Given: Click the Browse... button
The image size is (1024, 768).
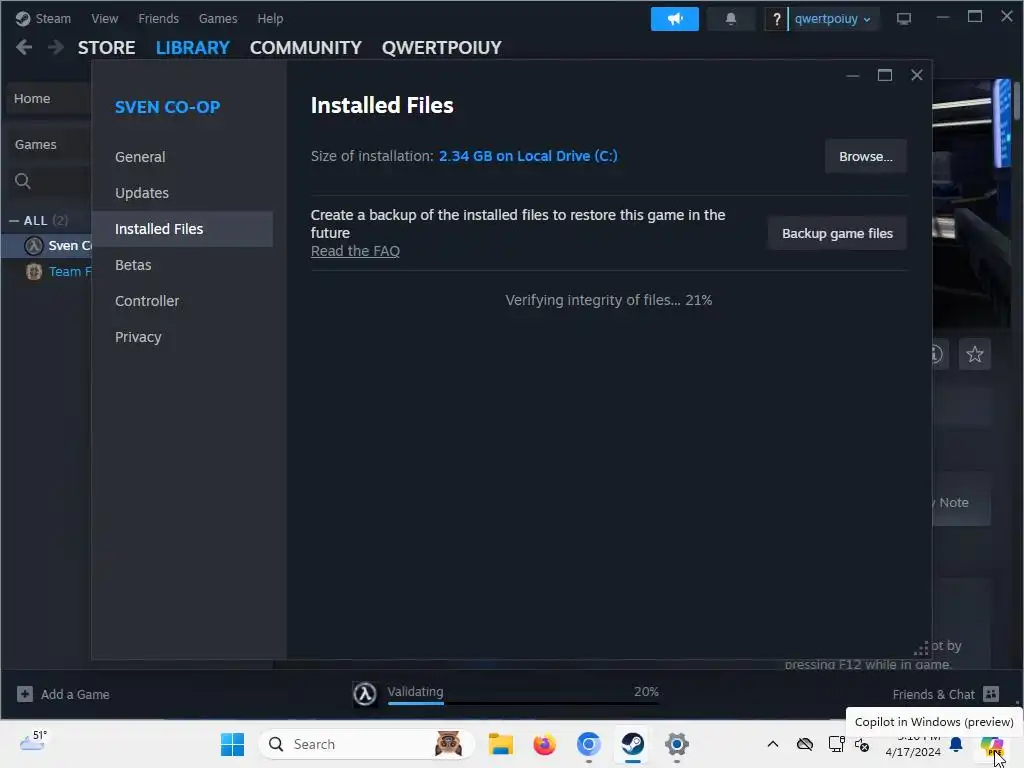Looking at the screenshot, I should tap(865, 156).
